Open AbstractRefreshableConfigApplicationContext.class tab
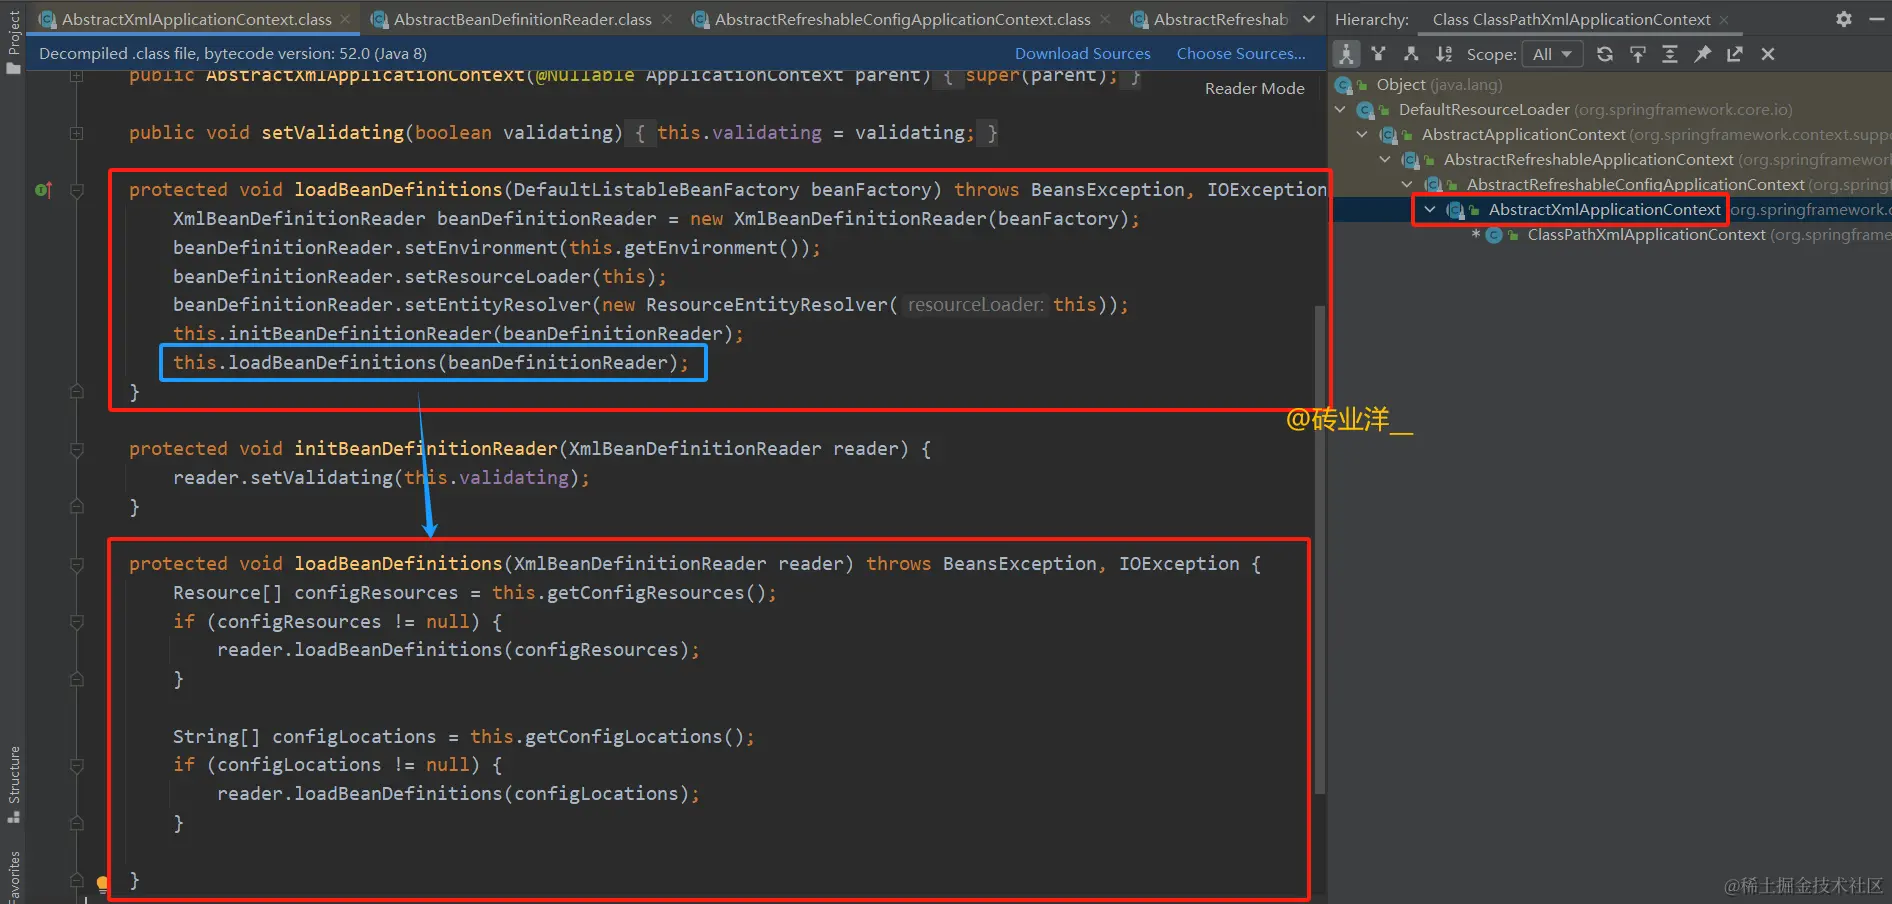 tap(902, 19)
